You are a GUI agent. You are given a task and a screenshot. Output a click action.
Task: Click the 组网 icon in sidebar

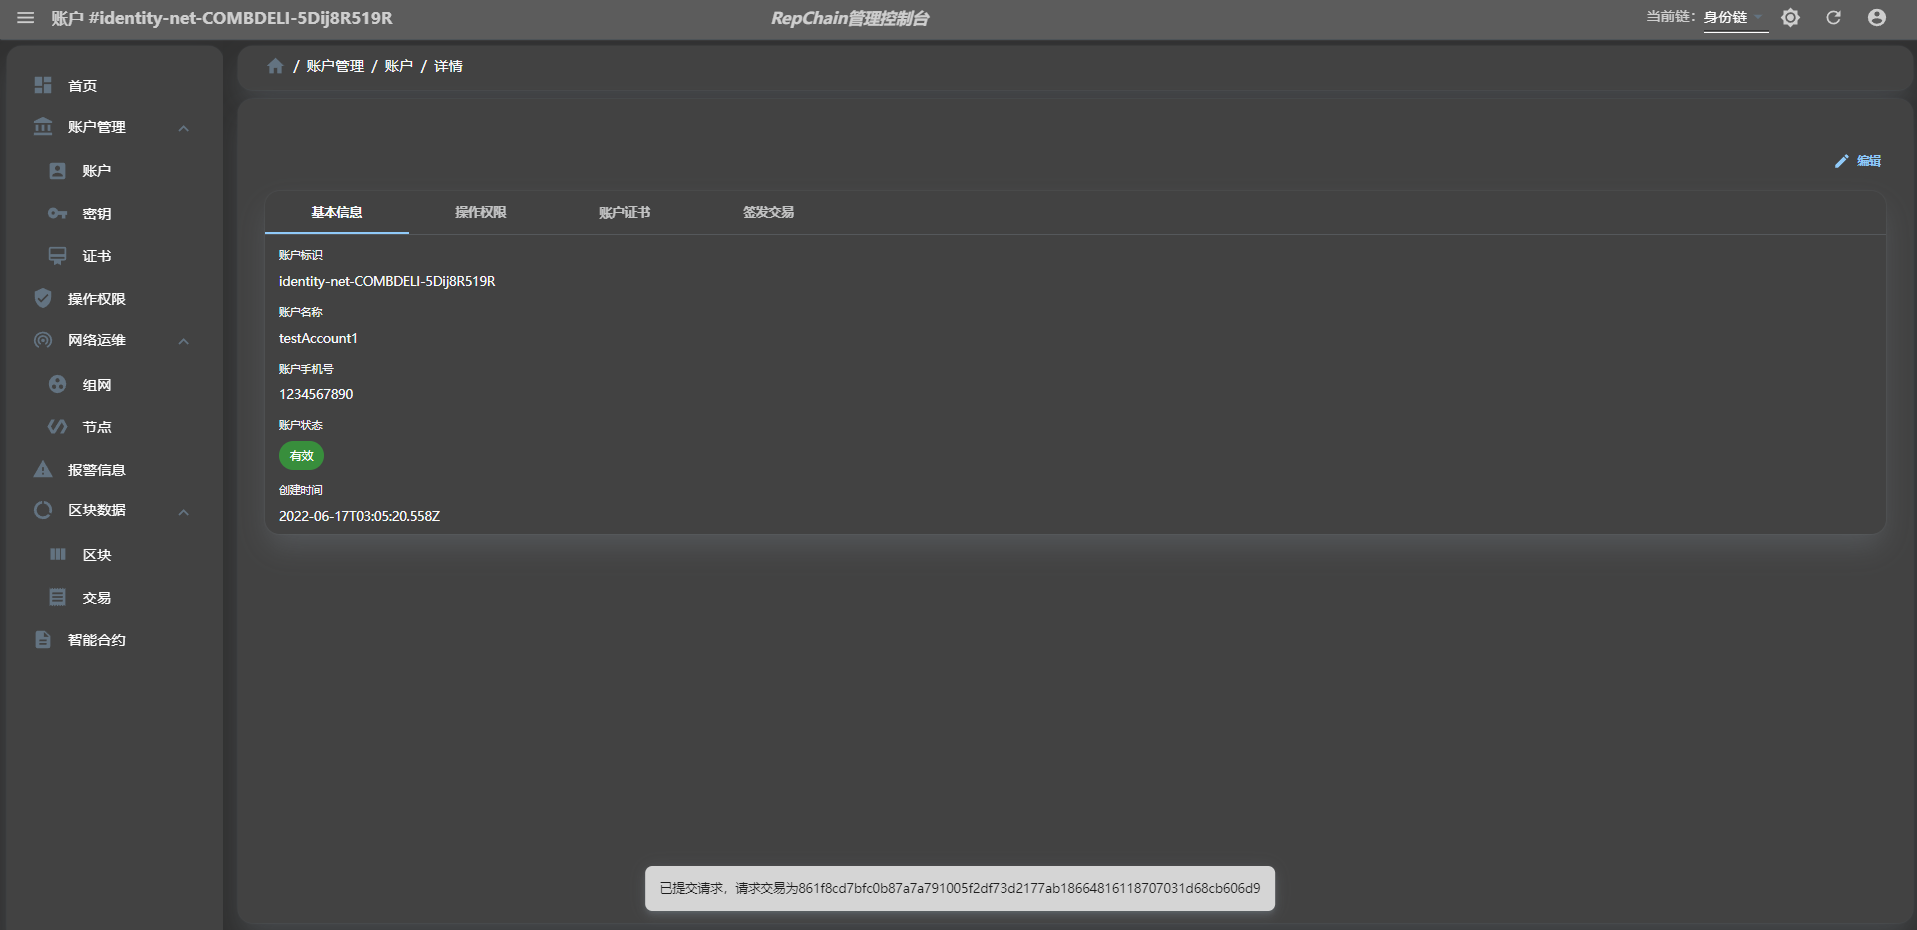pyautogui.click(x=58, y=384)
